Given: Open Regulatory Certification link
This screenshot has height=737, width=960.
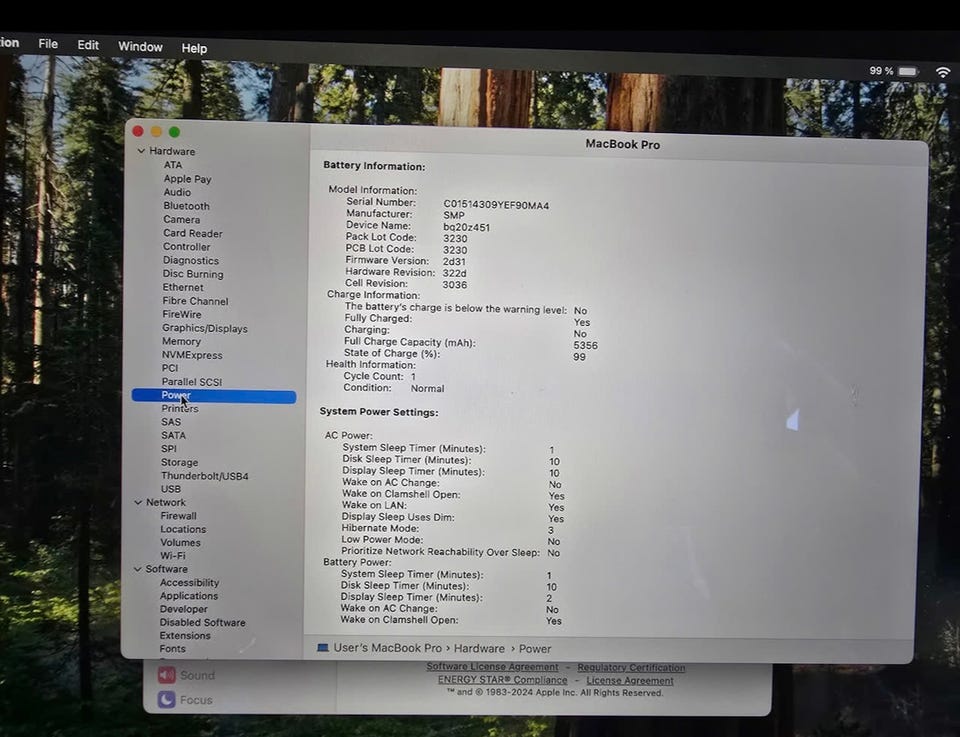Looking at the screenshot, I should point(631,667).
